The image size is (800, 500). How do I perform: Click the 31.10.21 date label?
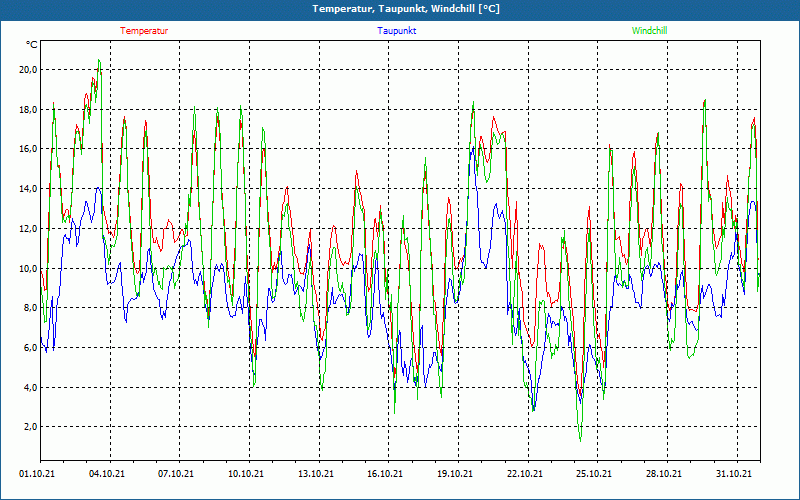point(734,474)
